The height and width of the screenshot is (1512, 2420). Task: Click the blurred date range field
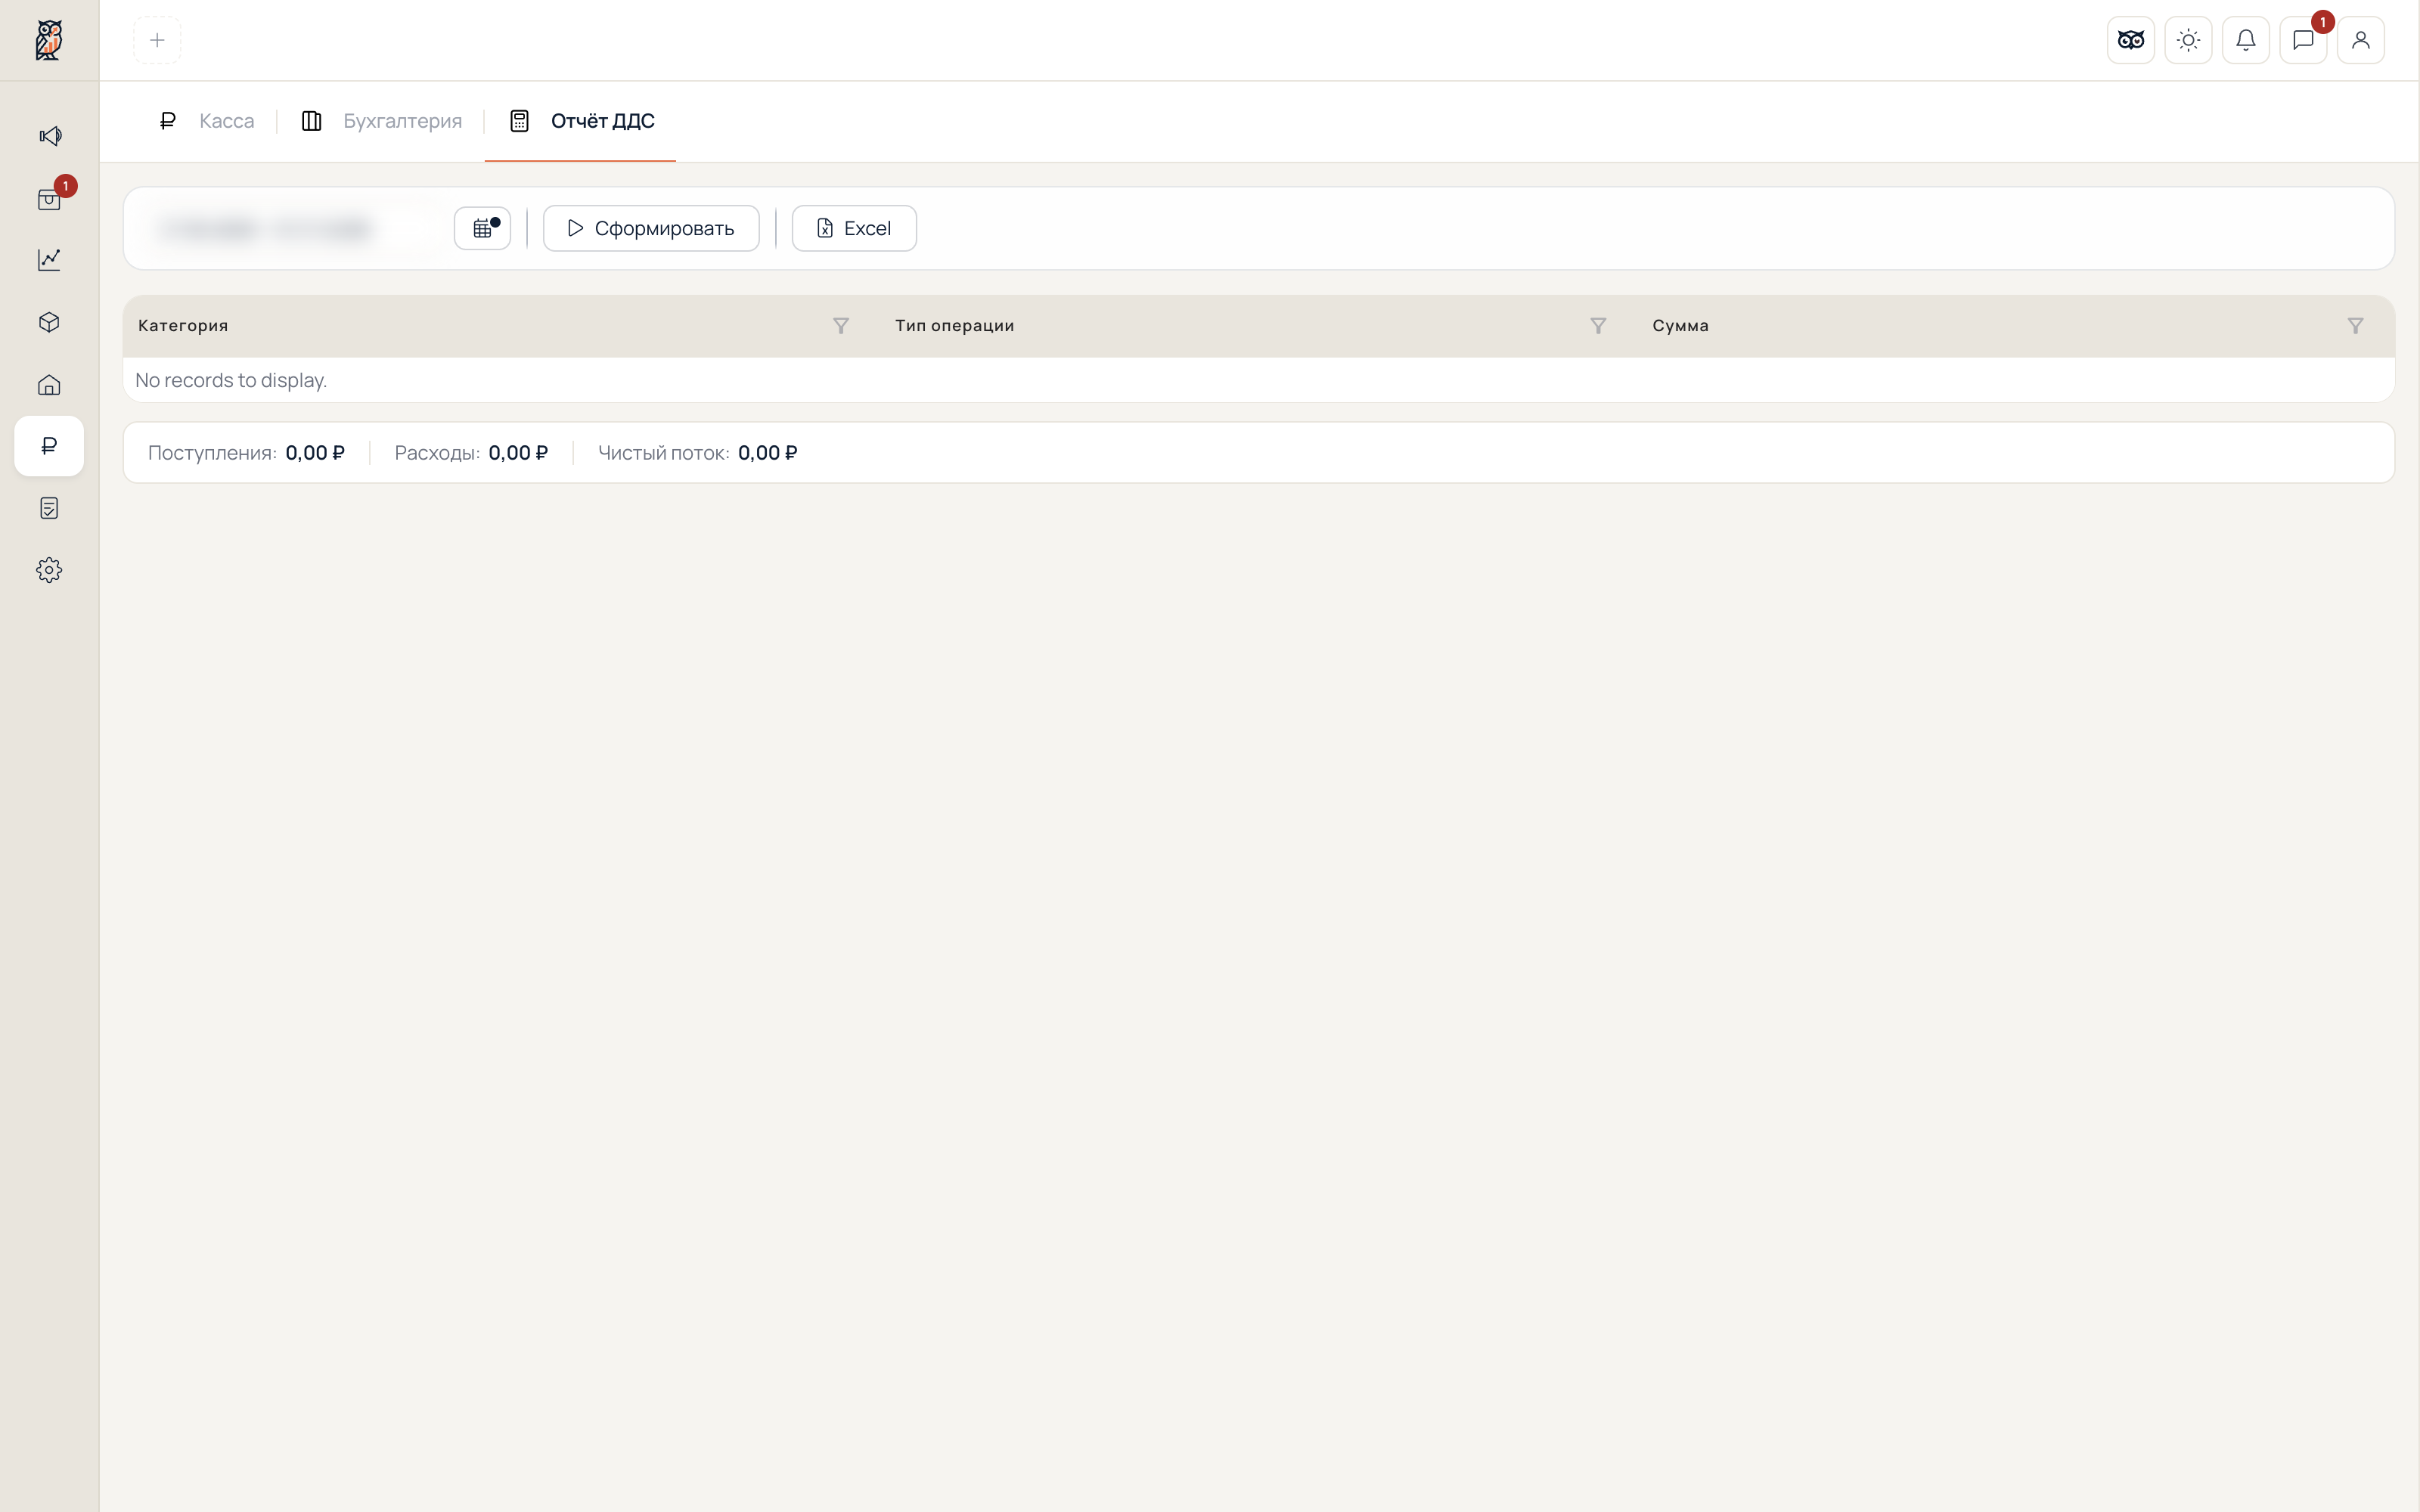(290, 228)
